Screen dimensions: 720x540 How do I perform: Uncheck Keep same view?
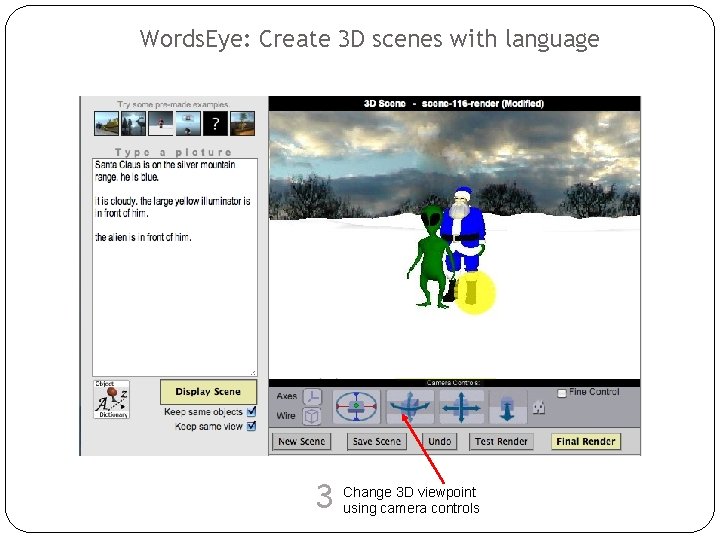[252, 426]
